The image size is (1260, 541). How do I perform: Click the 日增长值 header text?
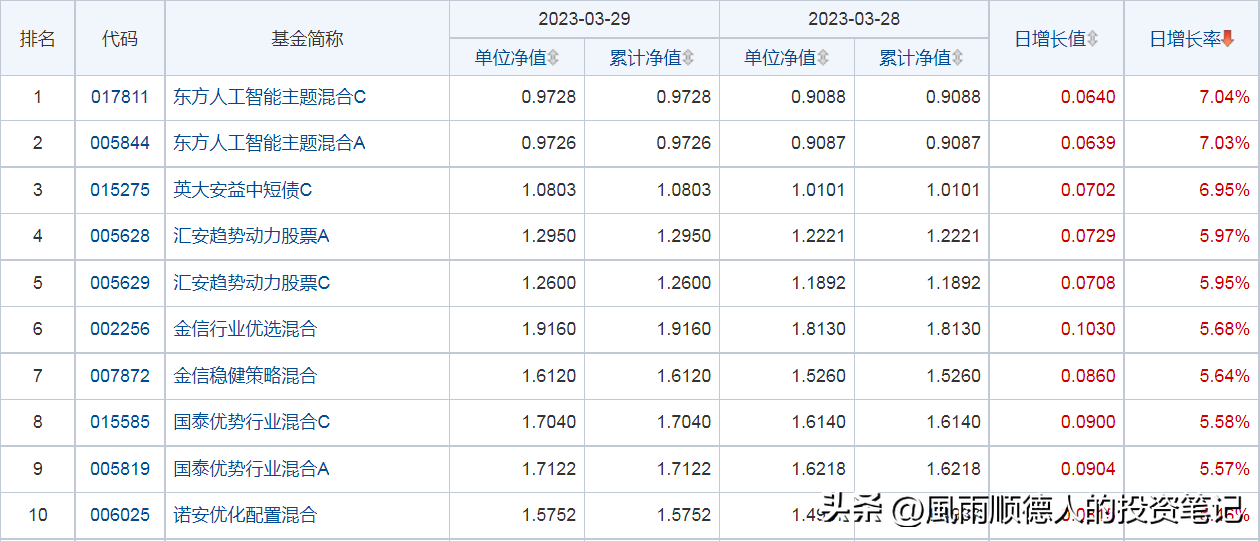[x=1050, y=39]
